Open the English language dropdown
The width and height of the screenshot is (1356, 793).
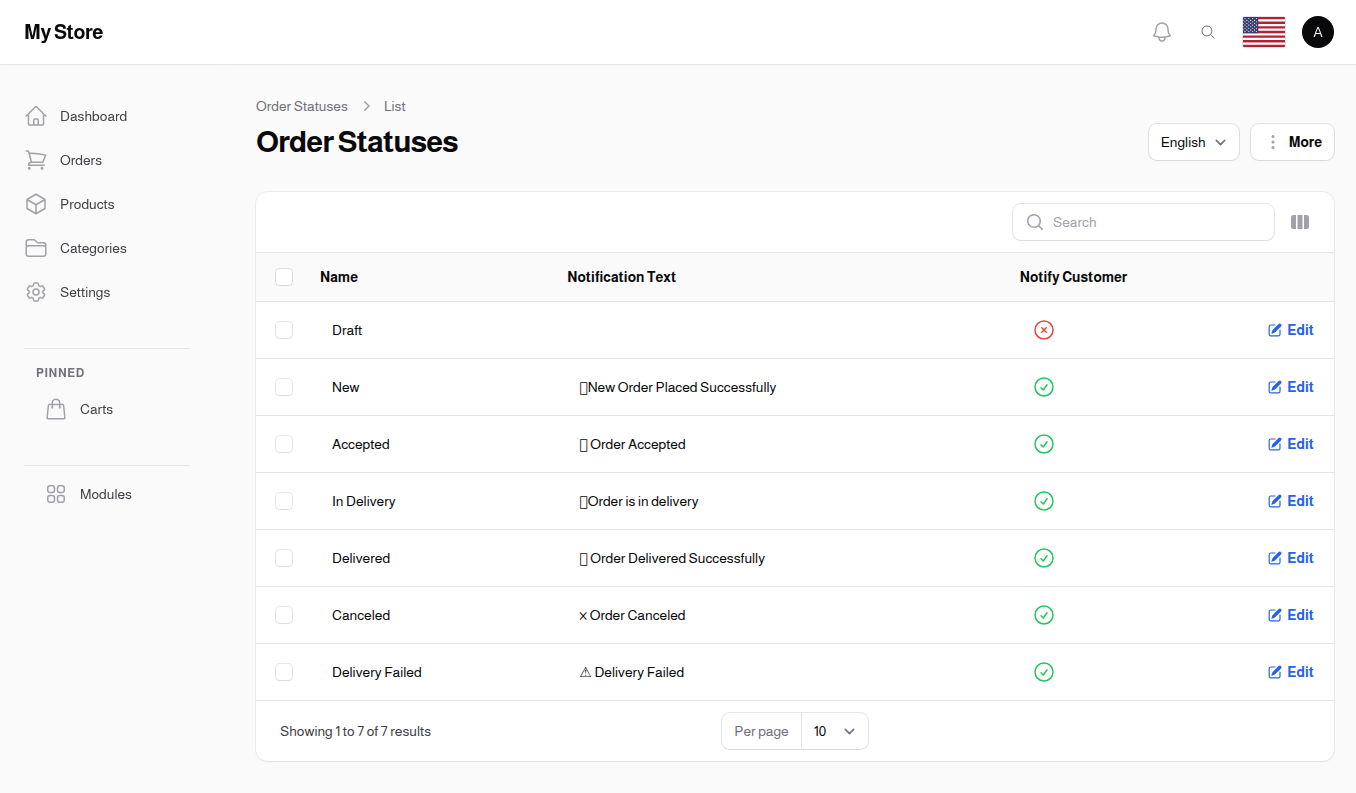coord(1193,141)
